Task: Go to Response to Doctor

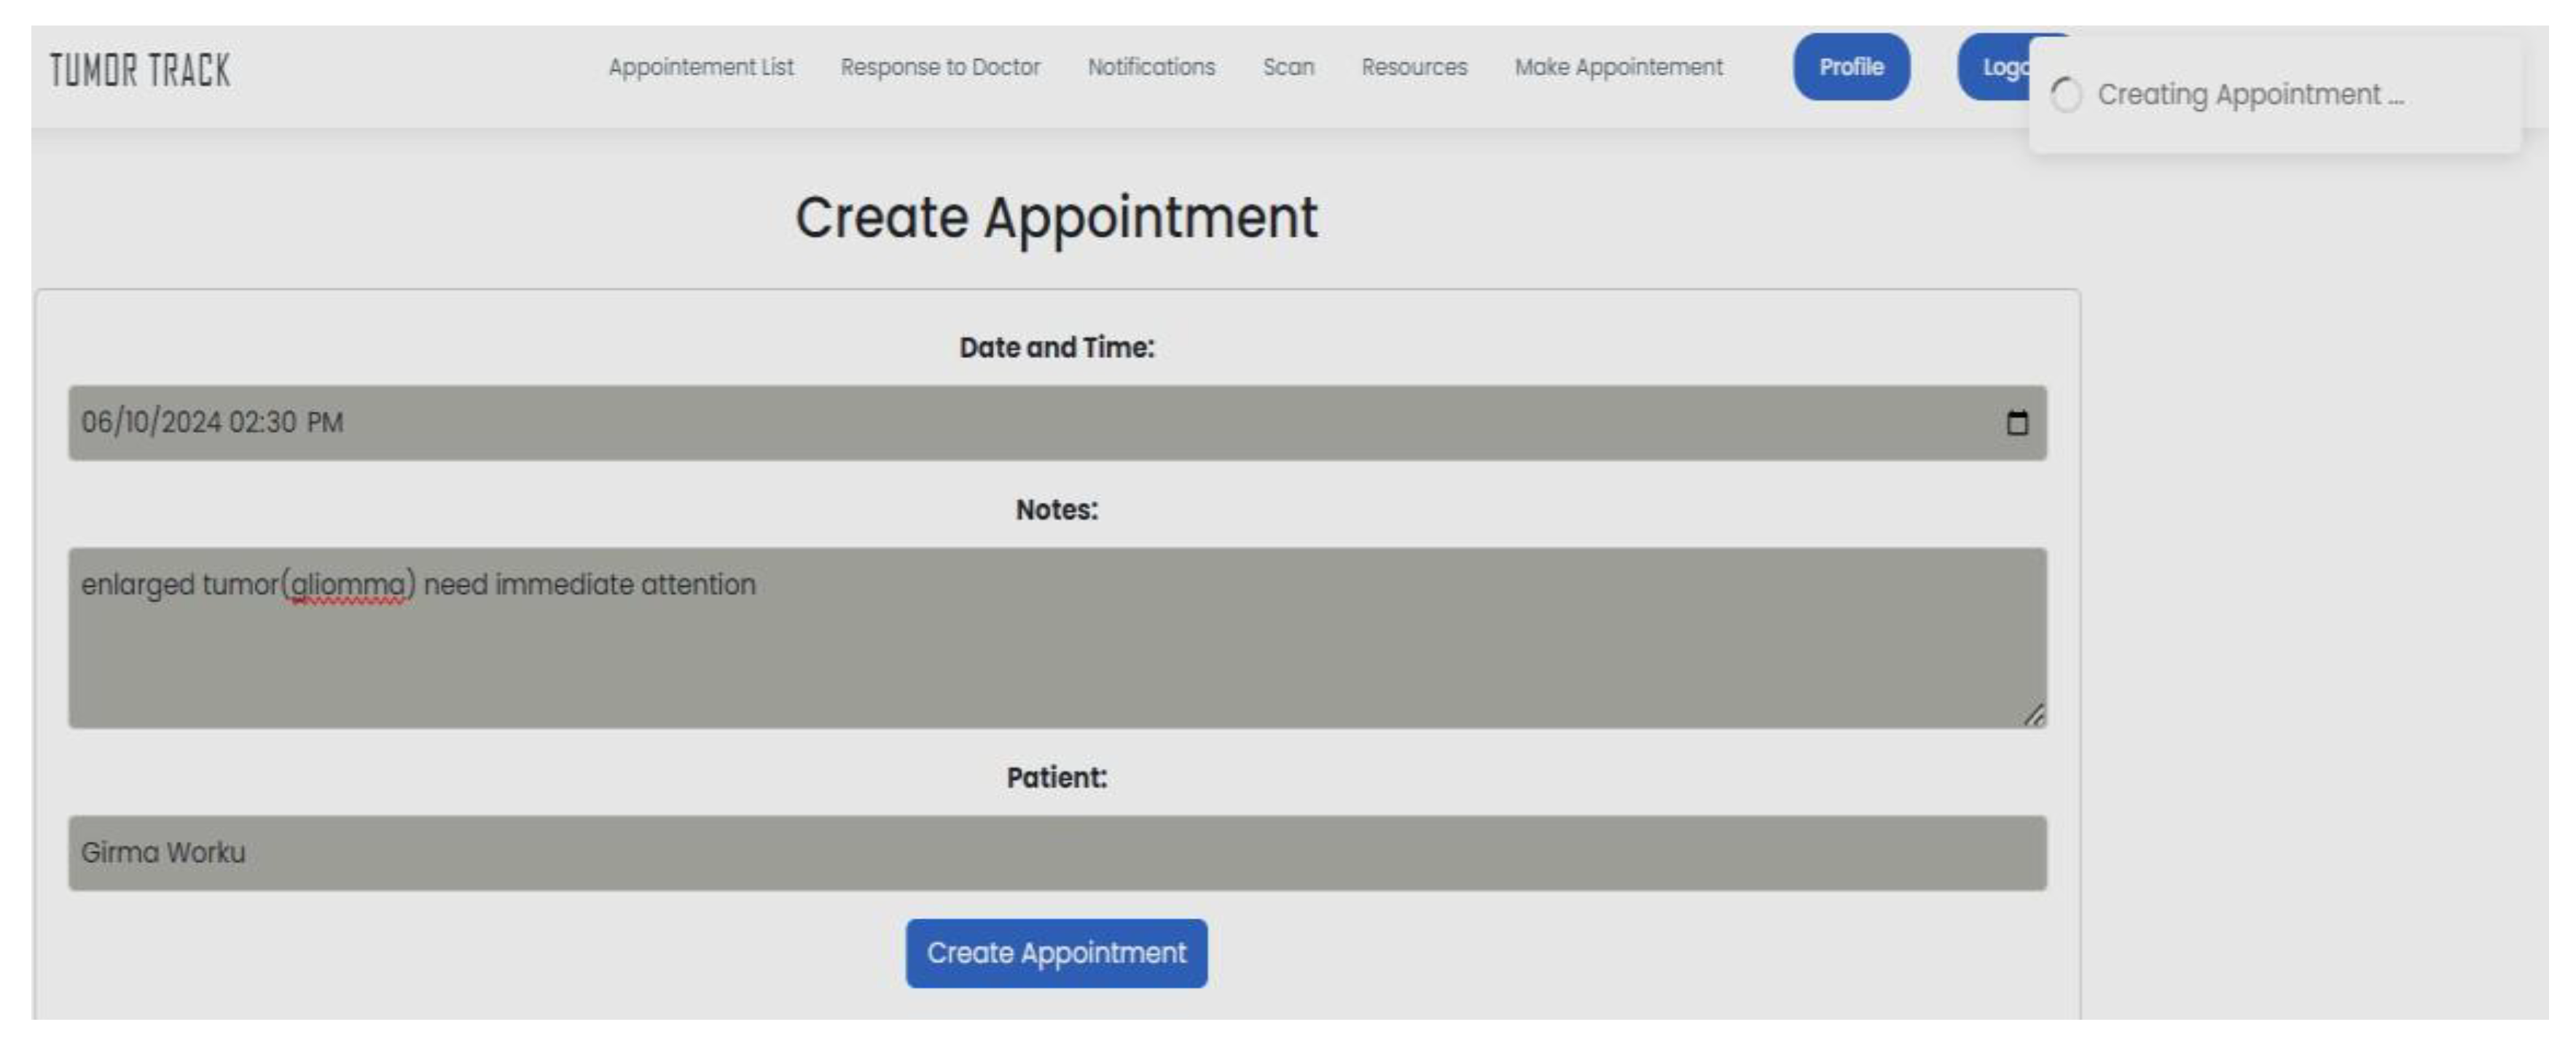Action: coord(940,67)
